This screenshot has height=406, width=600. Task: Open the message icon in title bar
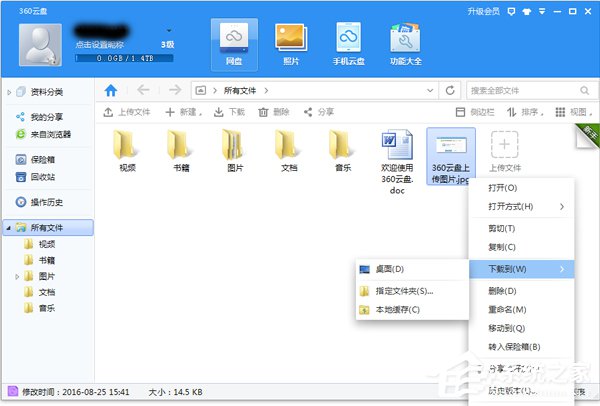[x=511, y=11]
